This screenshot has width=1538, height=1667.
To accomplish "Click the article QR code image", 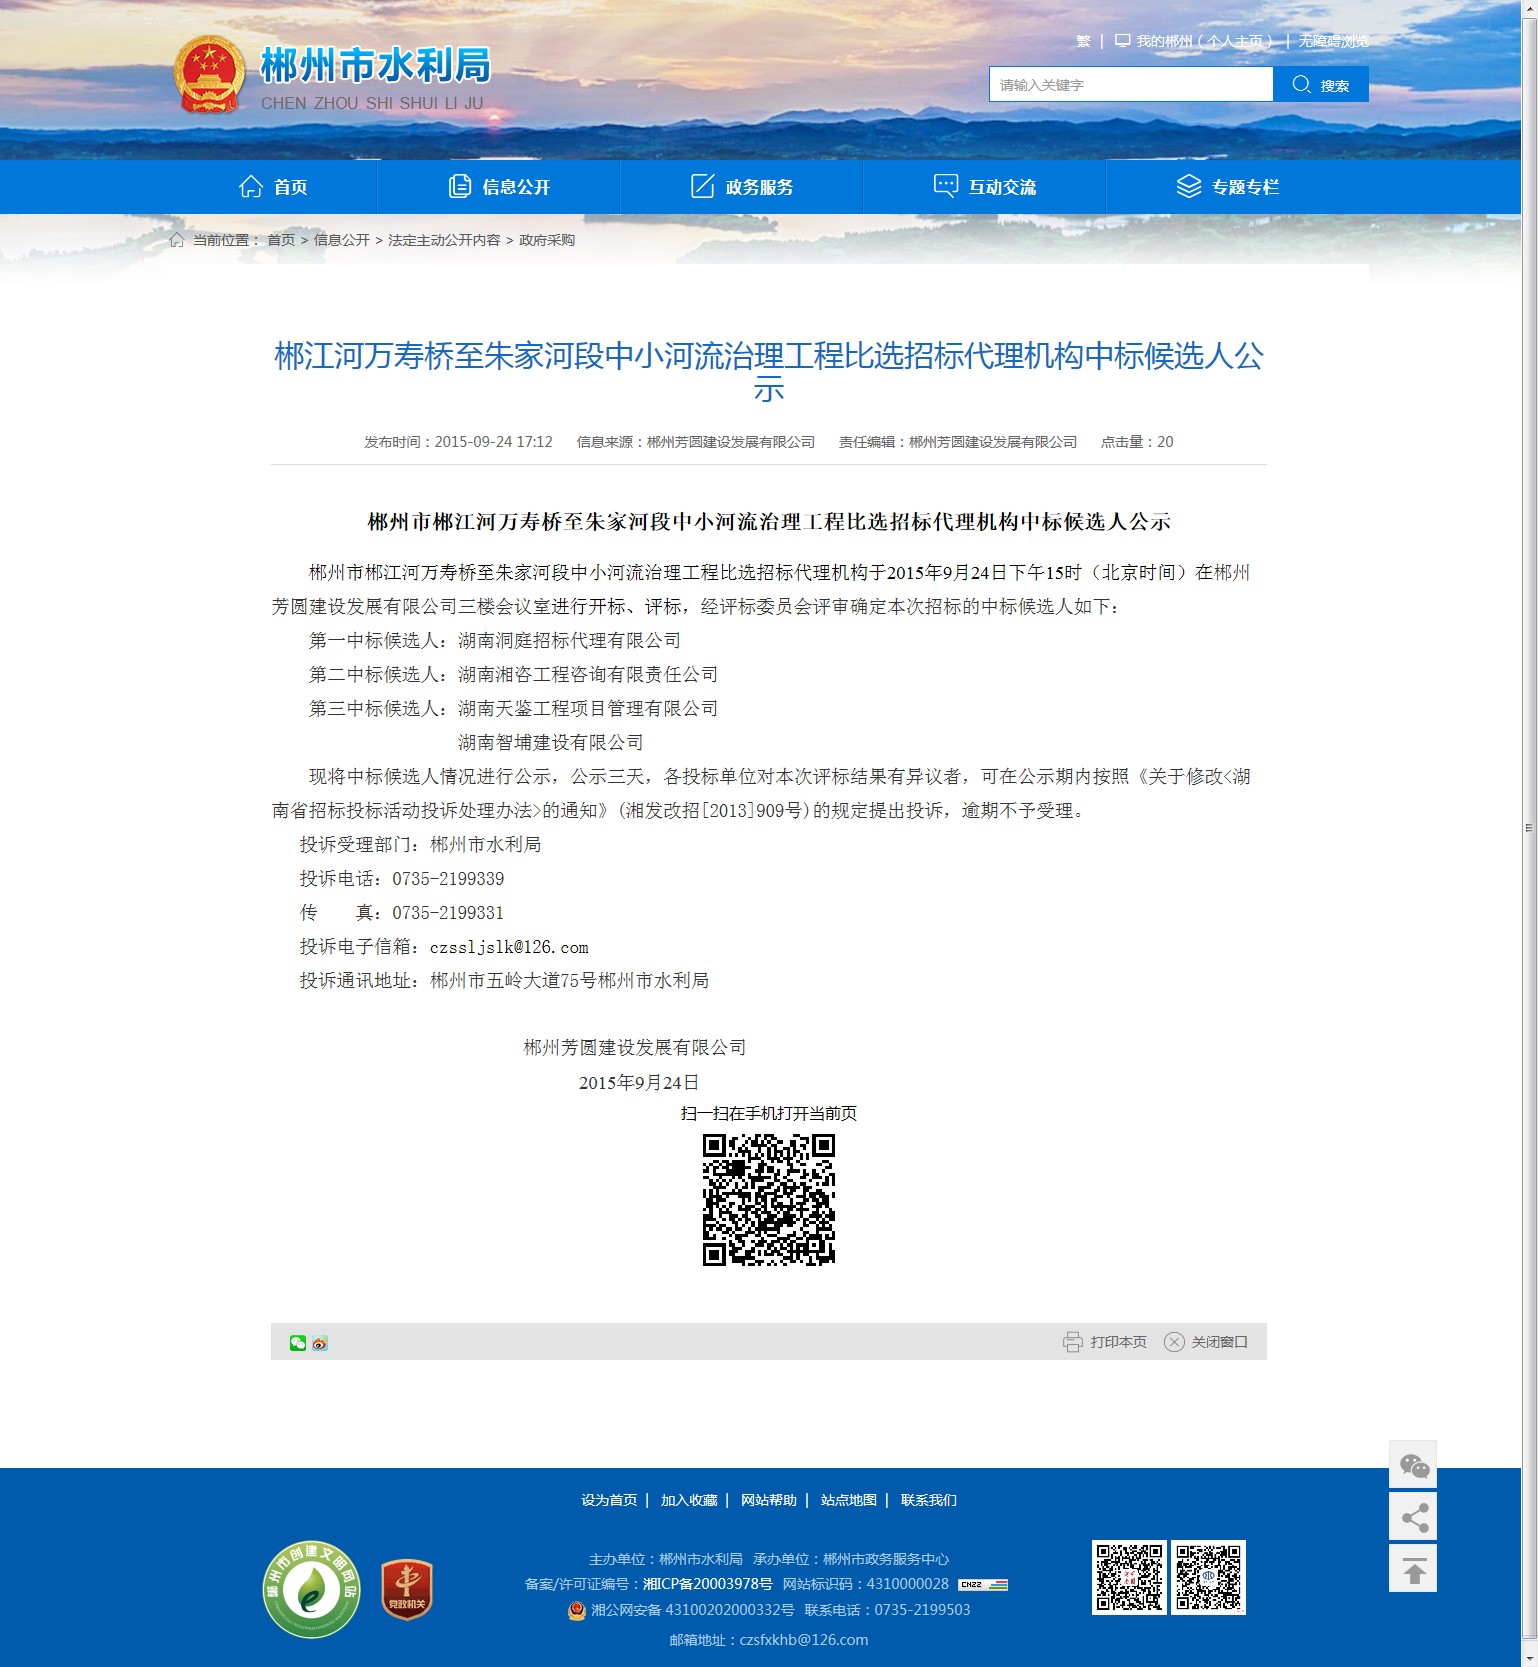I will coord(768,1199).
